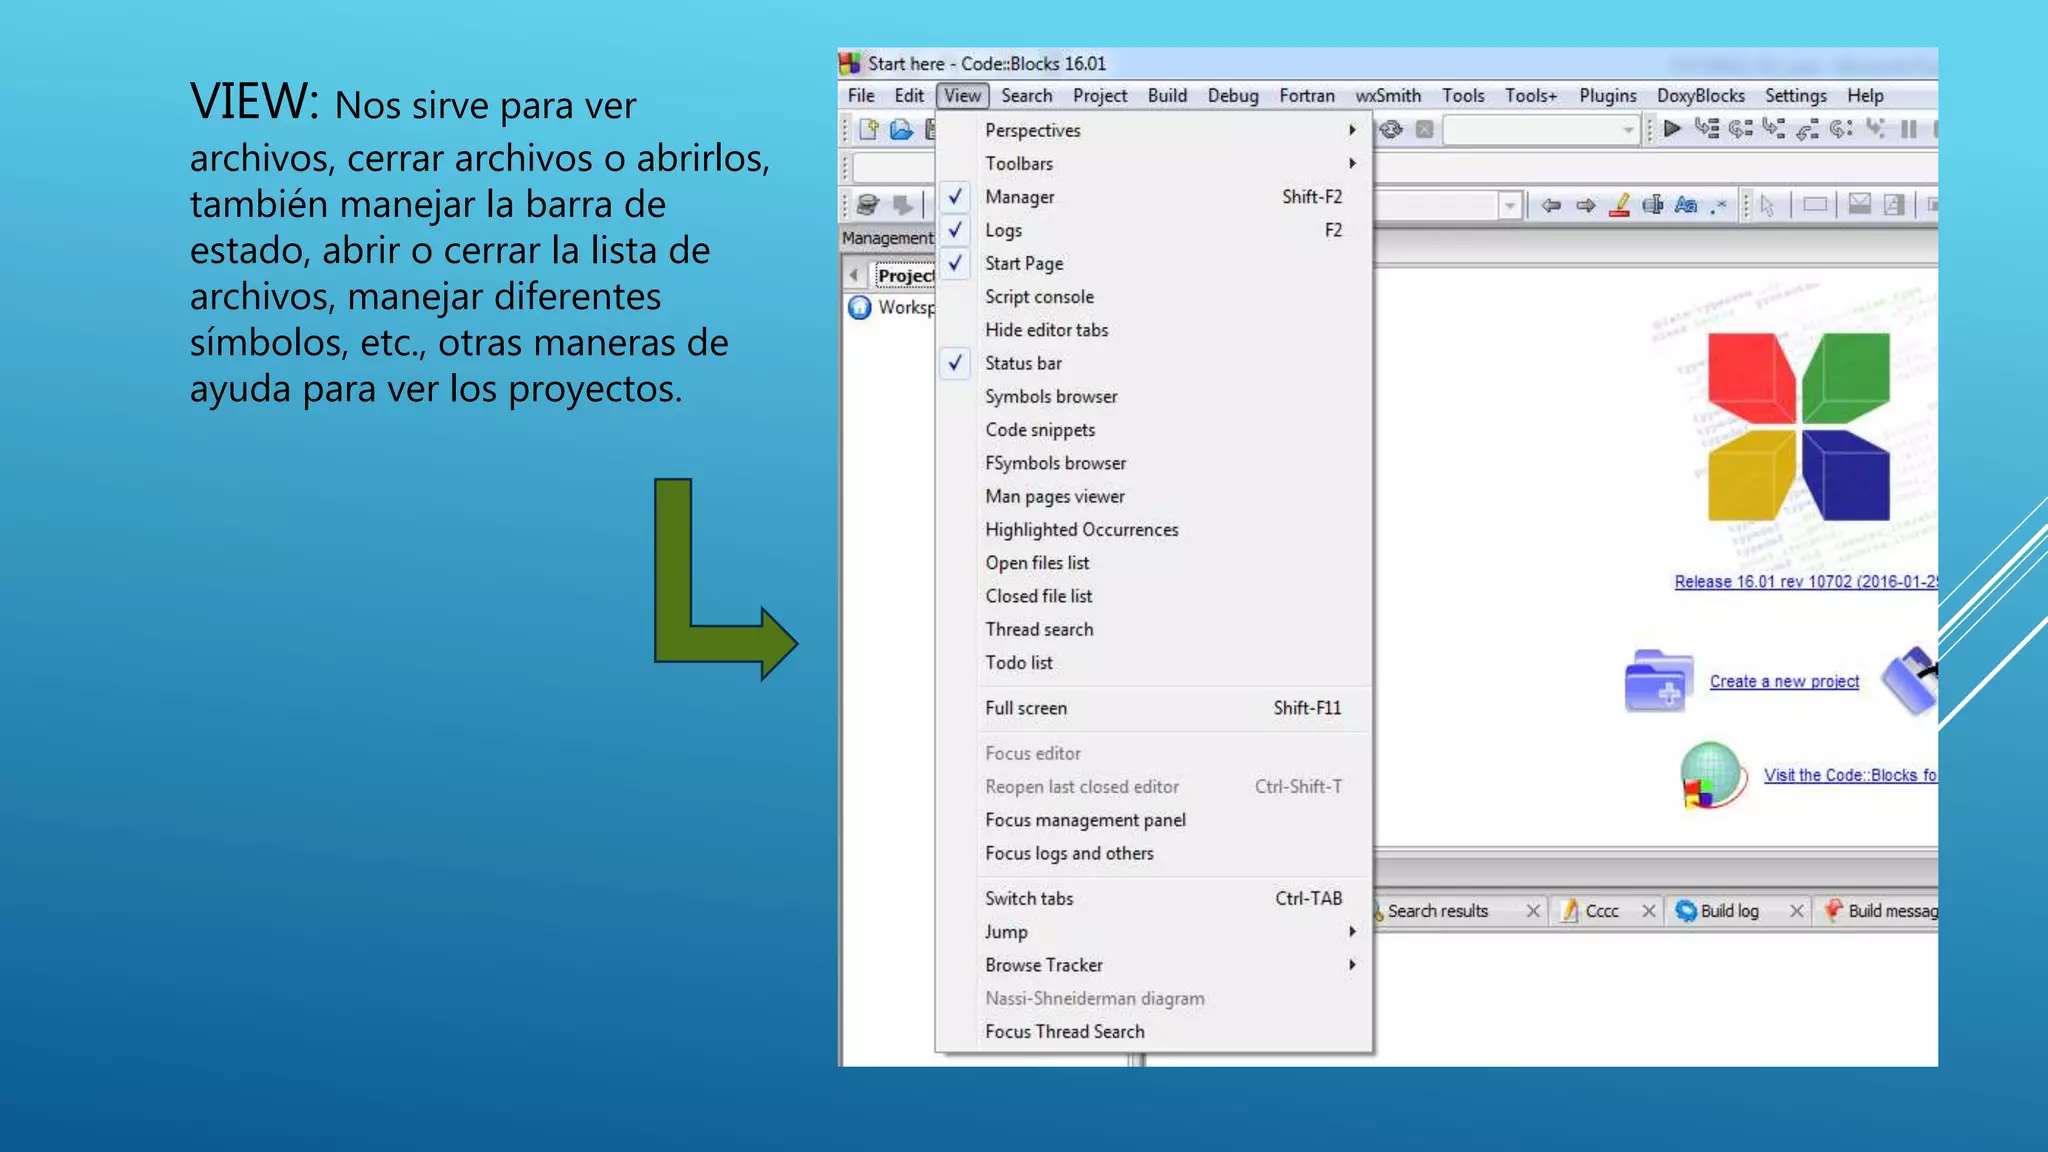Click the database toolbar icon at left

[867, 205]
